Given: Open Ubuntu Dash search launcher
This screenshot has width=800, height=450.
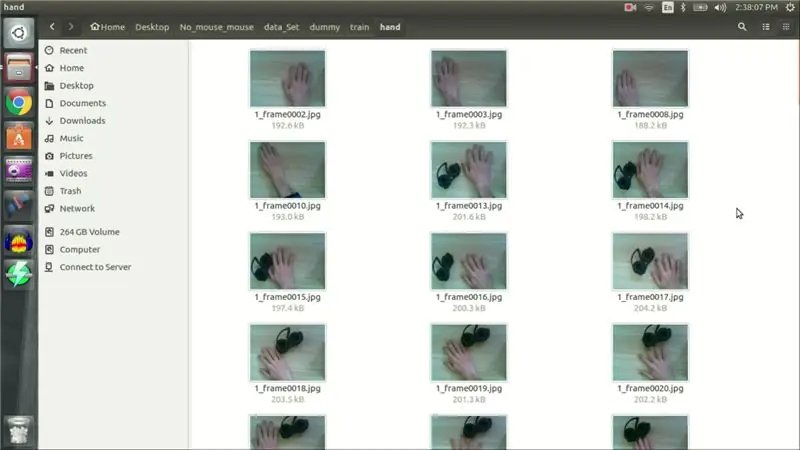Looking at the screenshot, I should [x=19, y=33].
